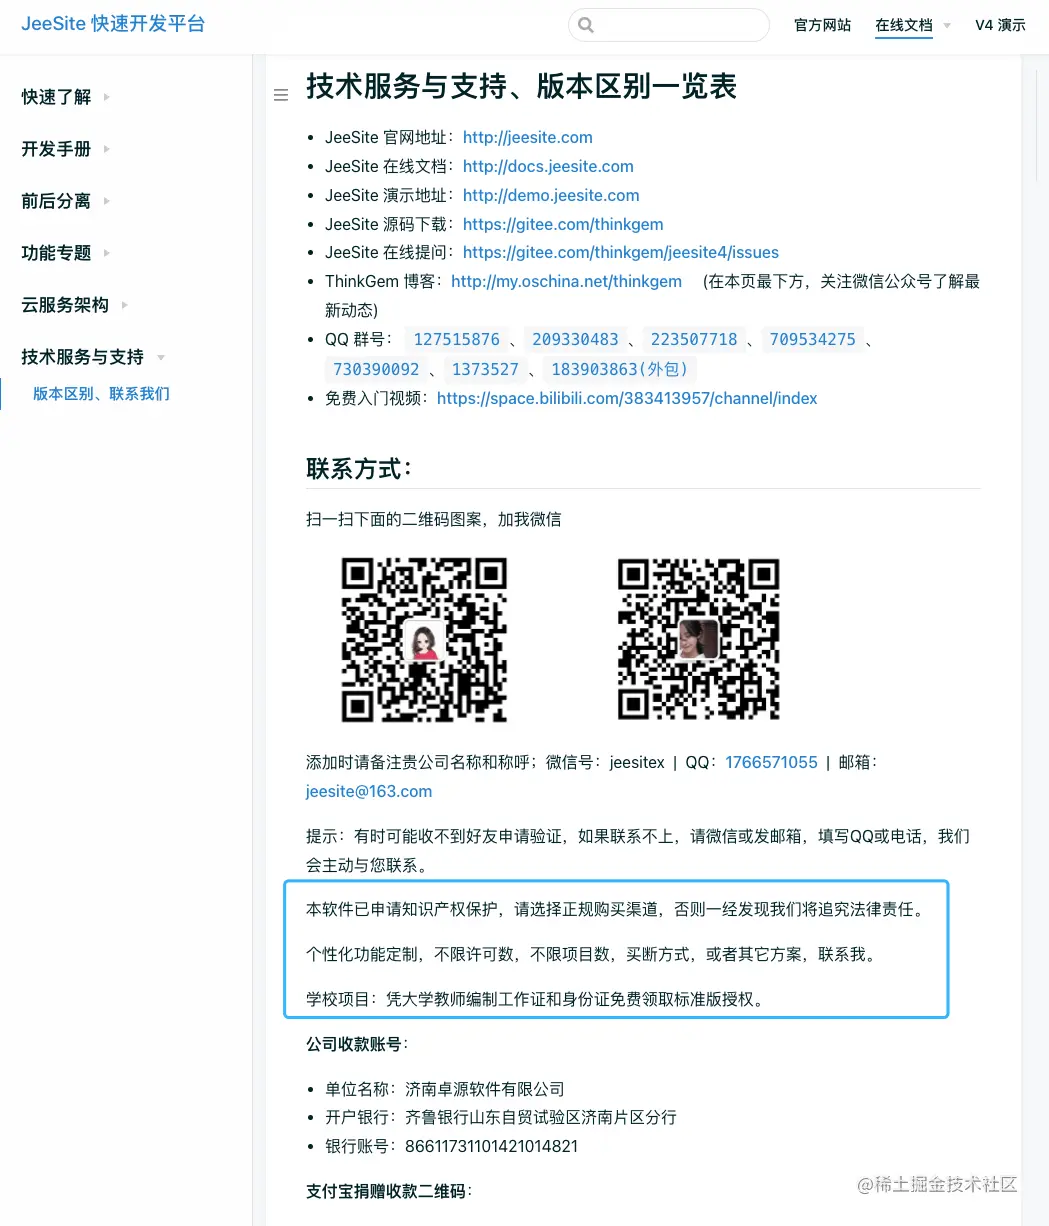The width and height of the screenshot is (1049, 1226).
Task: Open JeeSite 快速开发平台 home title
Action: [113, 24]
